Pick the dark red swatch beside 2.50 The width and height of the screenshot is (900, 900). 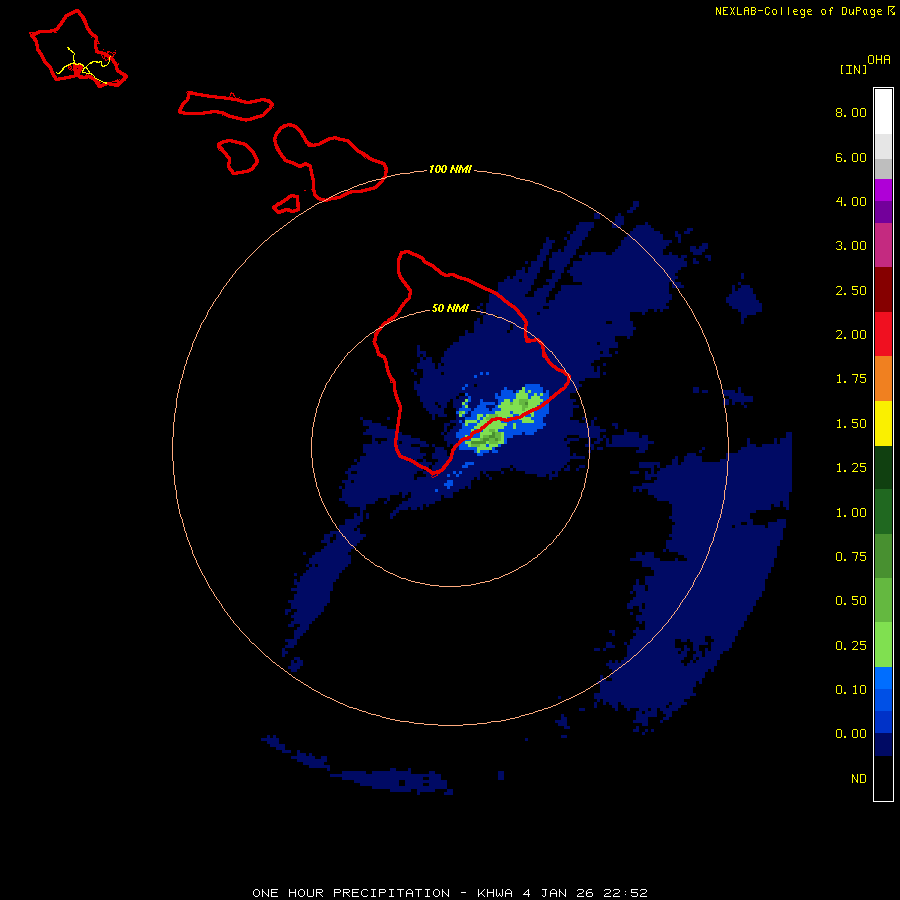(x=883, y=290)
